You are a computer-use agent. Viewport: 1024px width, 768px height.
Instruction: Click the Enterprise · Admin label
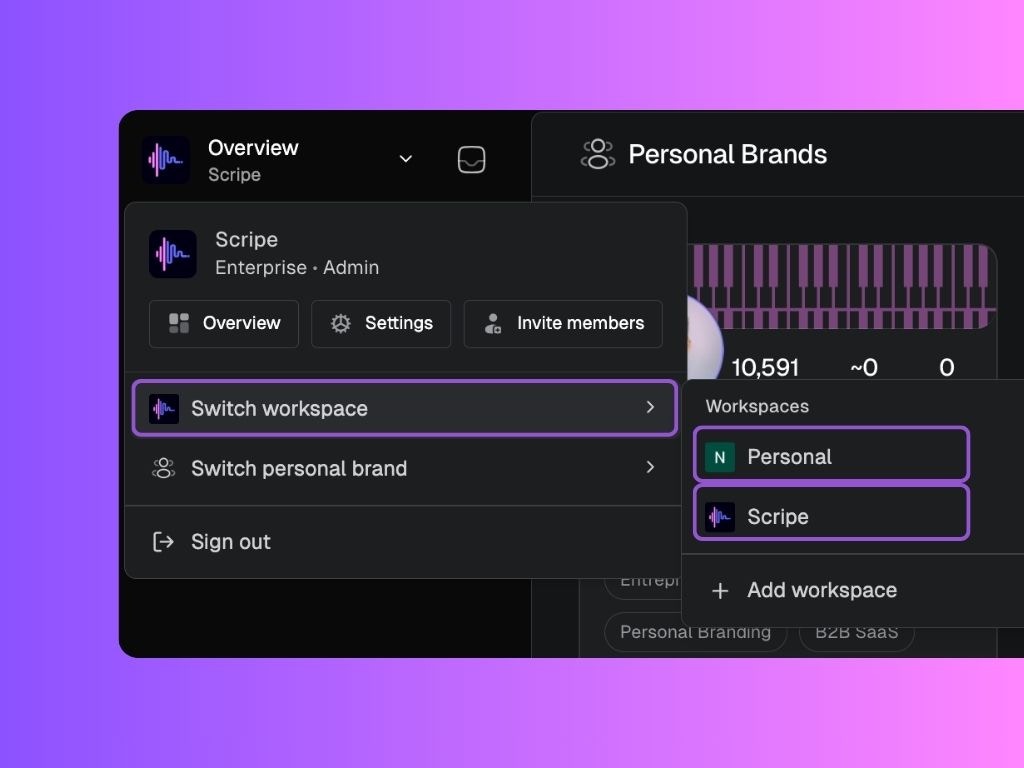click(x=297, y=268)
